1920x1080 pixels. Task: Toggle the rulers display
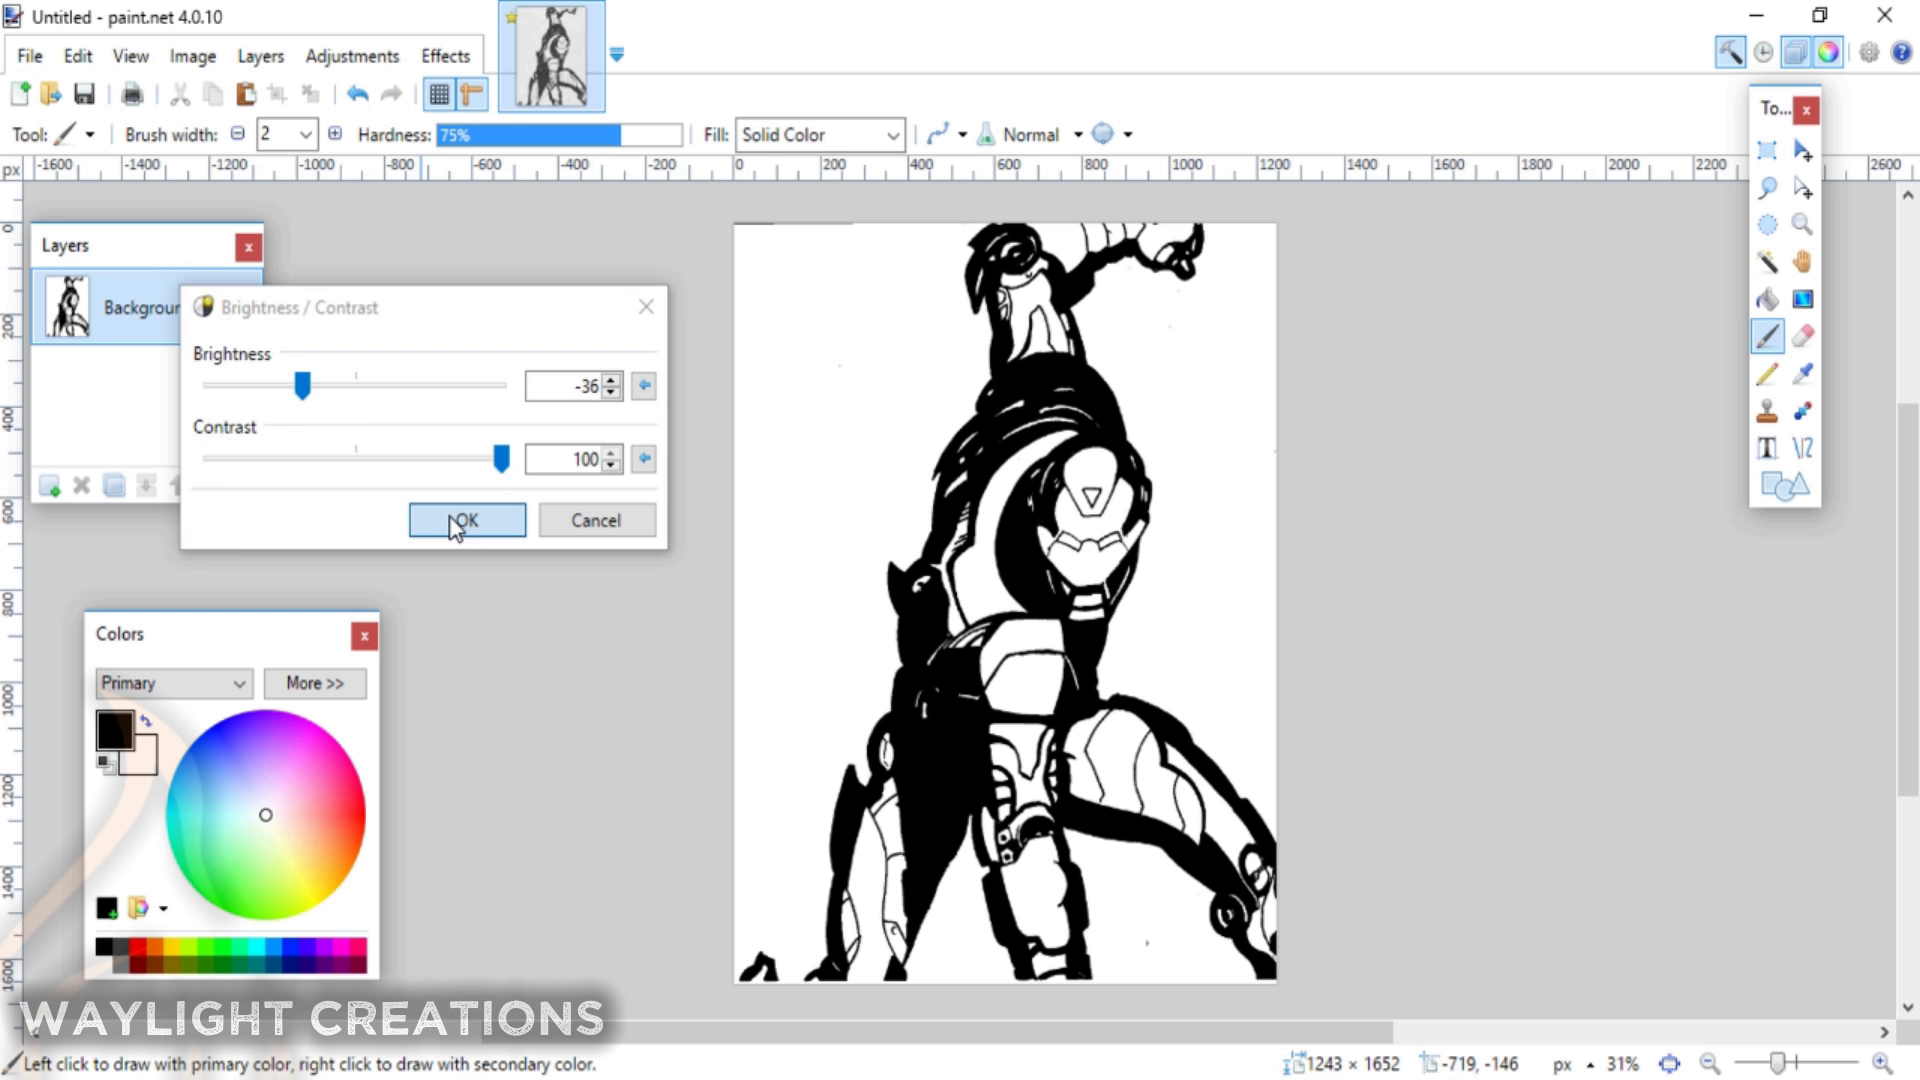[x=471, y=94]
